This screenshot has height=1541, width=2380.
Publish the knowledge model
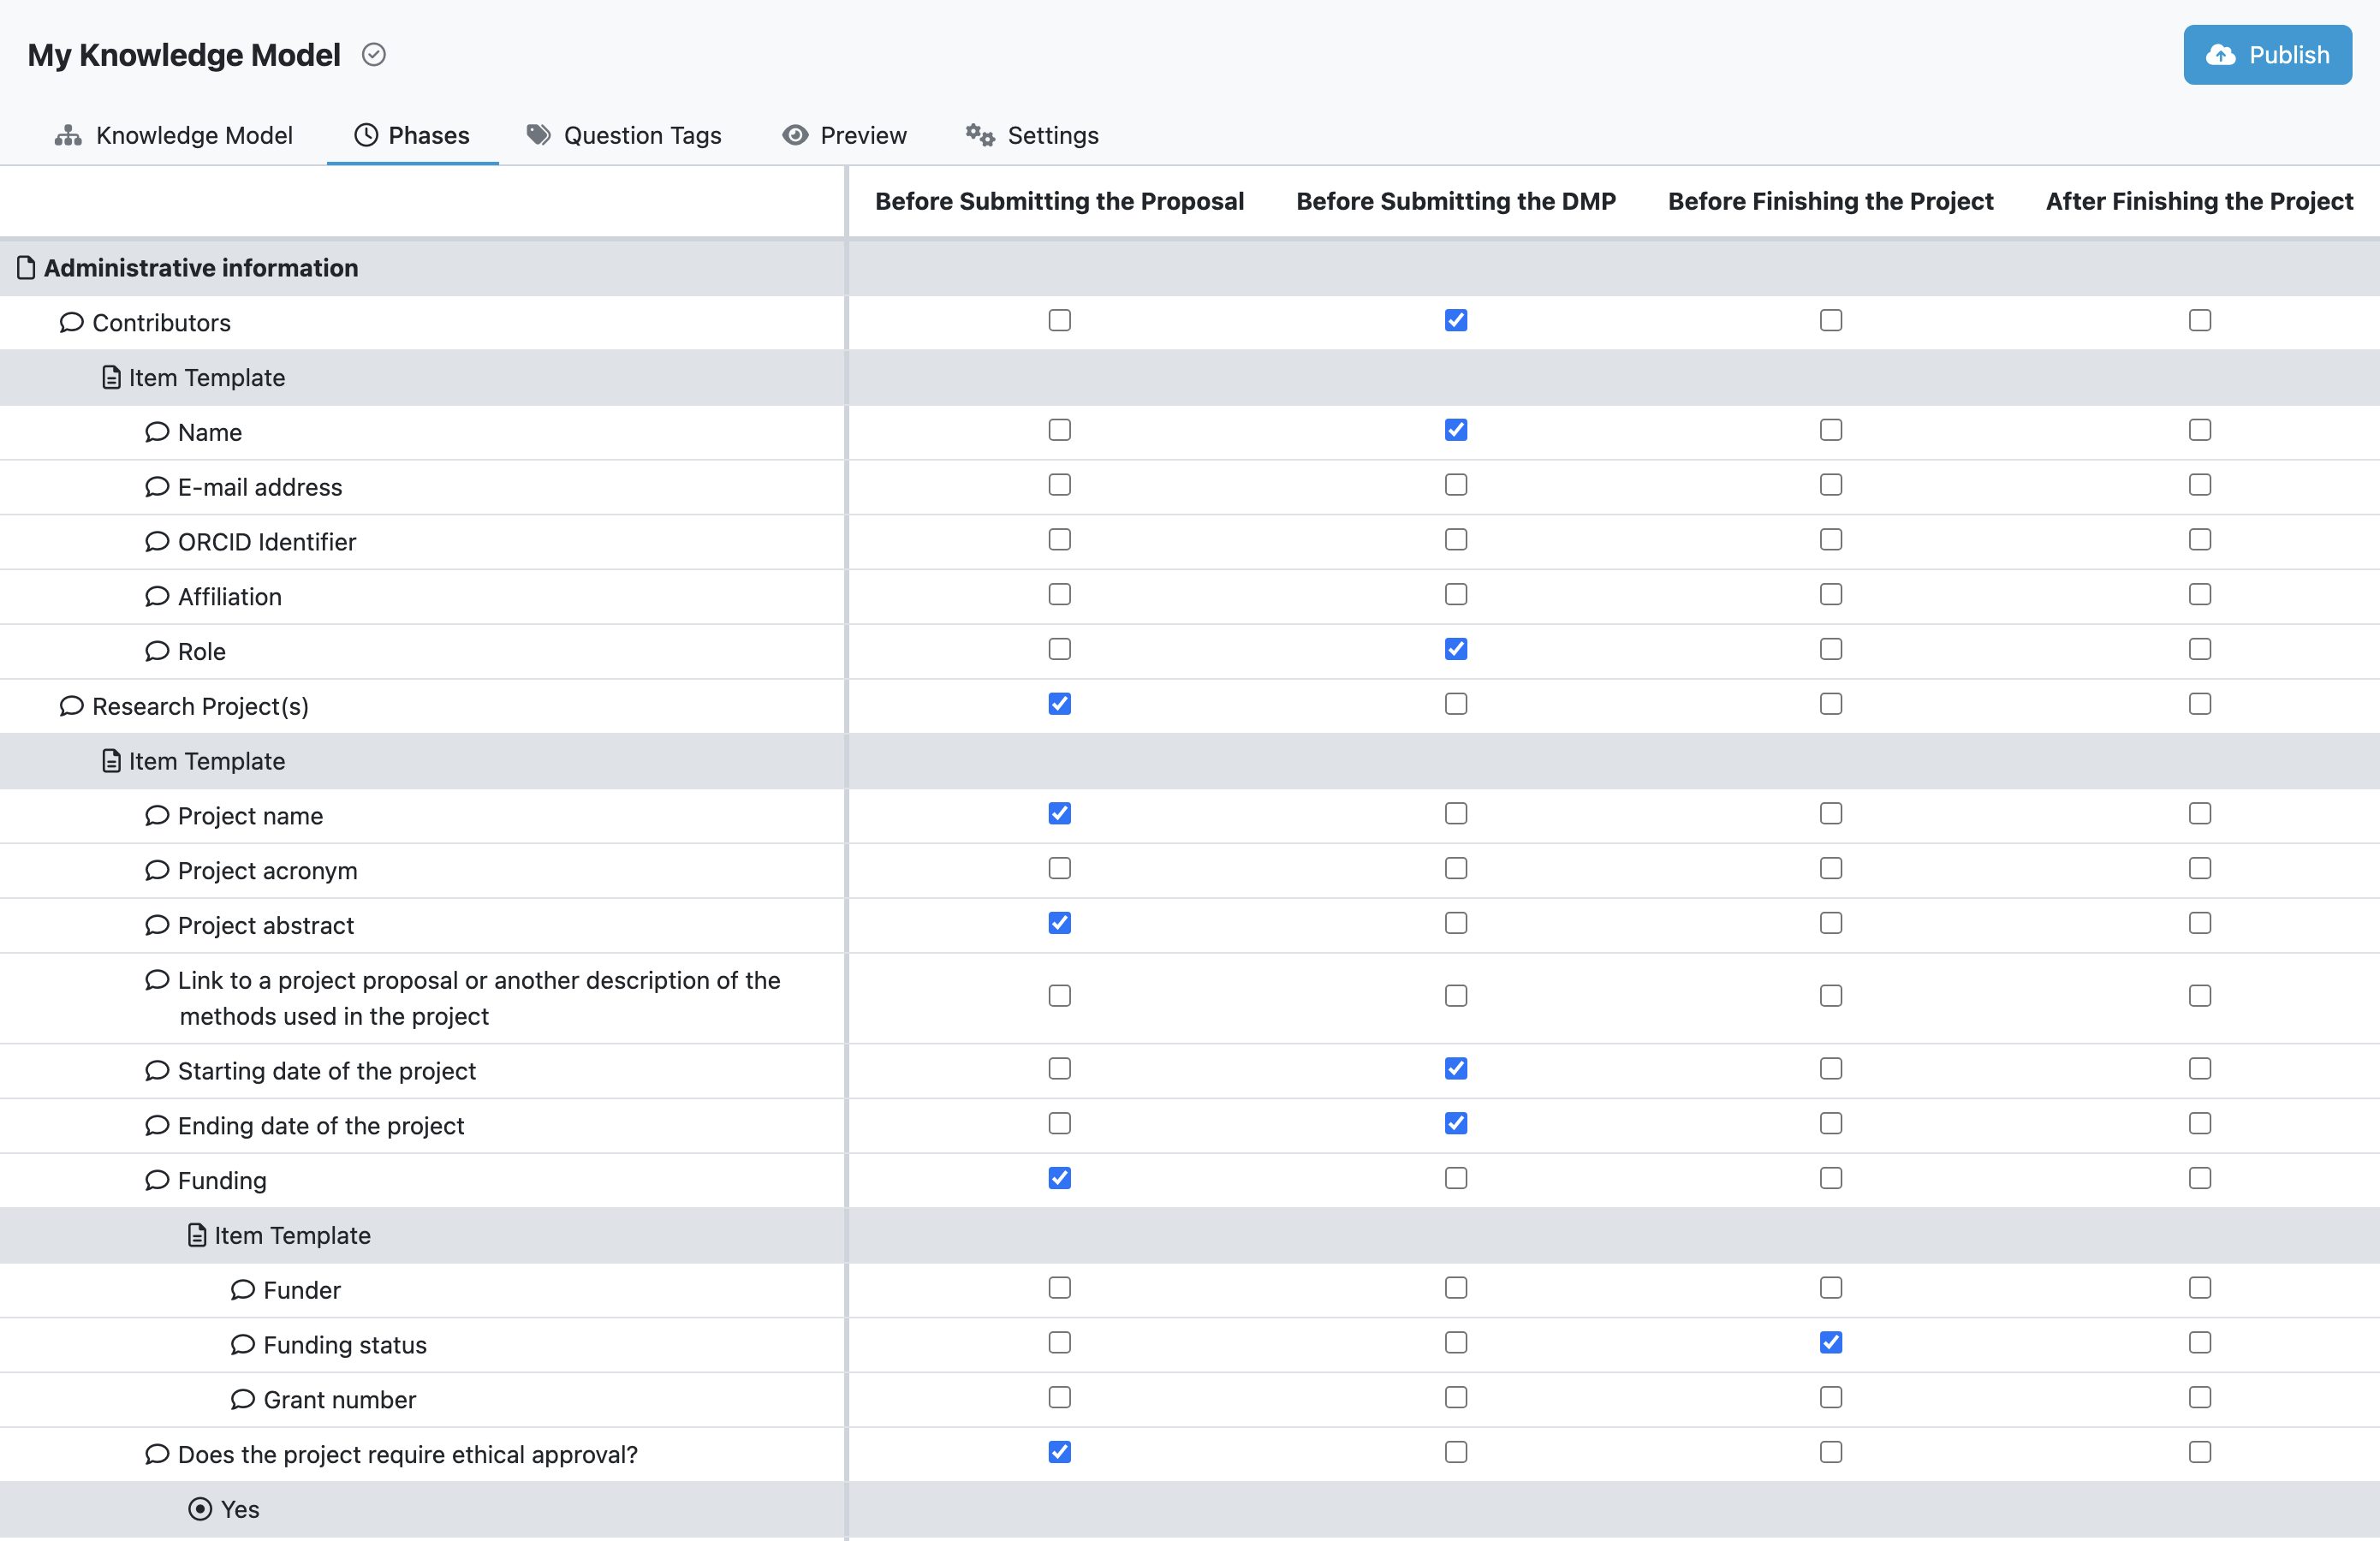(x=2267, y=55)
